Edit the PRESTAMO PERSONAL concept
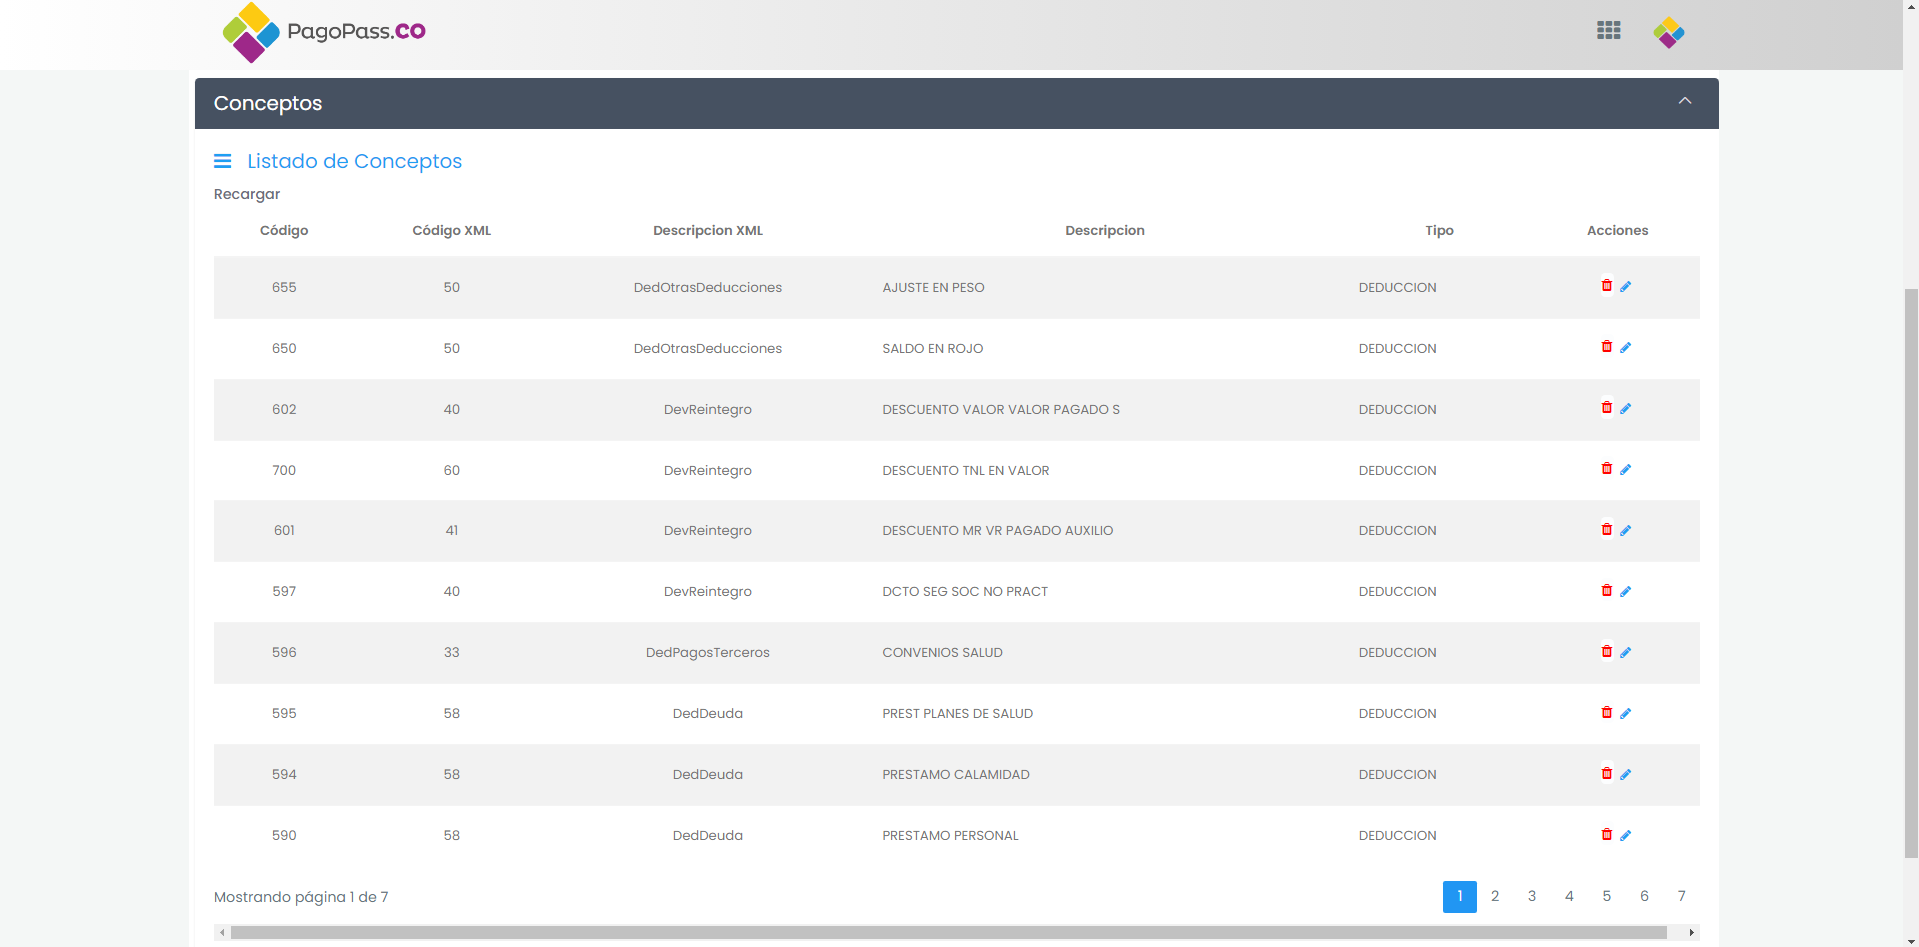This screenshot has height=947, width=1919. (x=1625, y=836)
